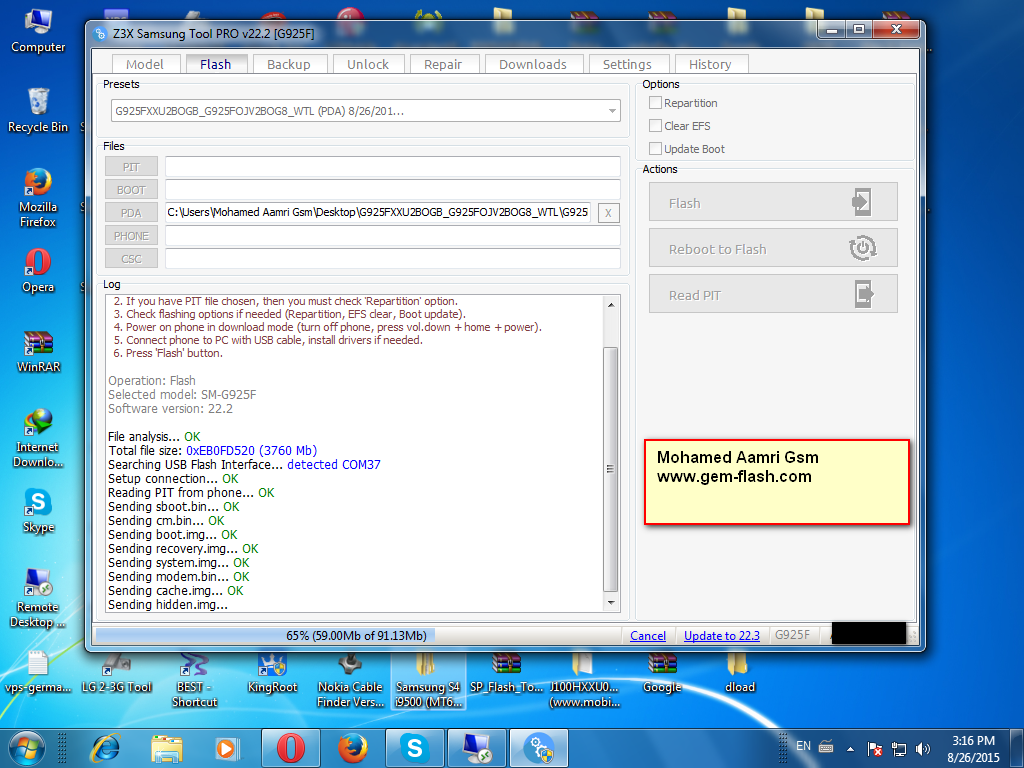Image resolution: width=1024 pixels, height=768 pixels.
Task: Click the log scroll up arrow
Action: pos(611,305)
